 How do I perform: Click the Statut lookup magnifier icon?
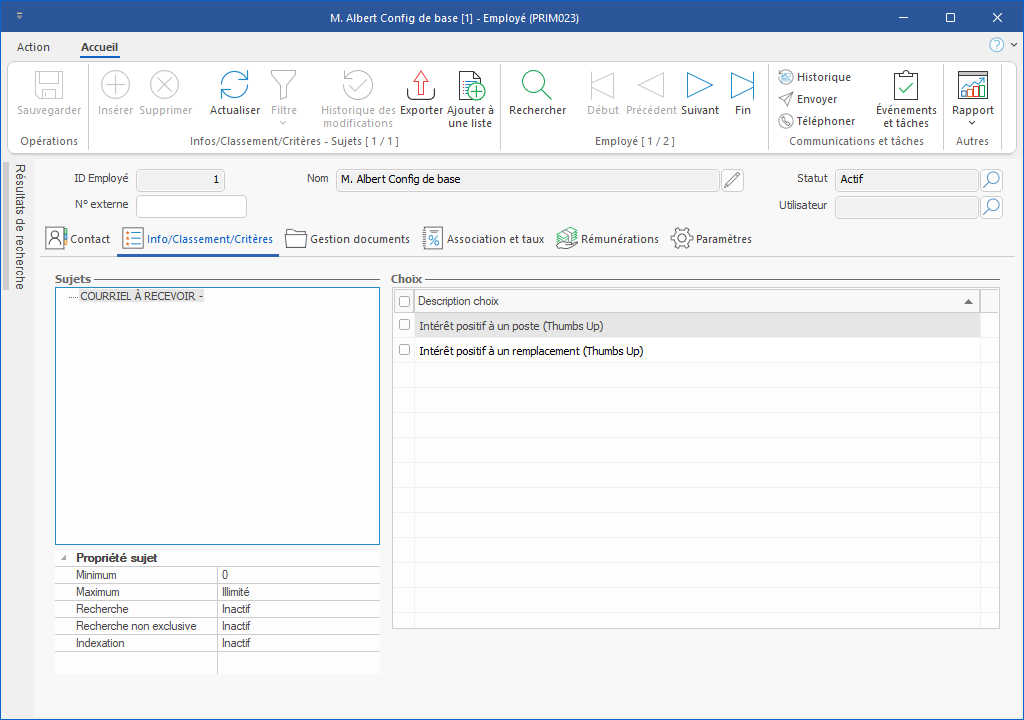coord(990,180)
